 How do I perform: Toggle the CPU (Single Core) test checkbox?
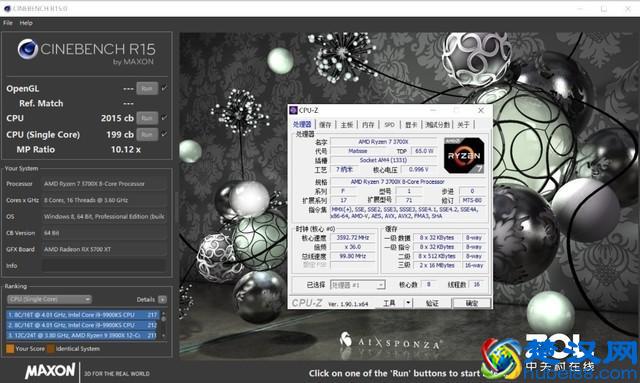(x=164, y=134)
